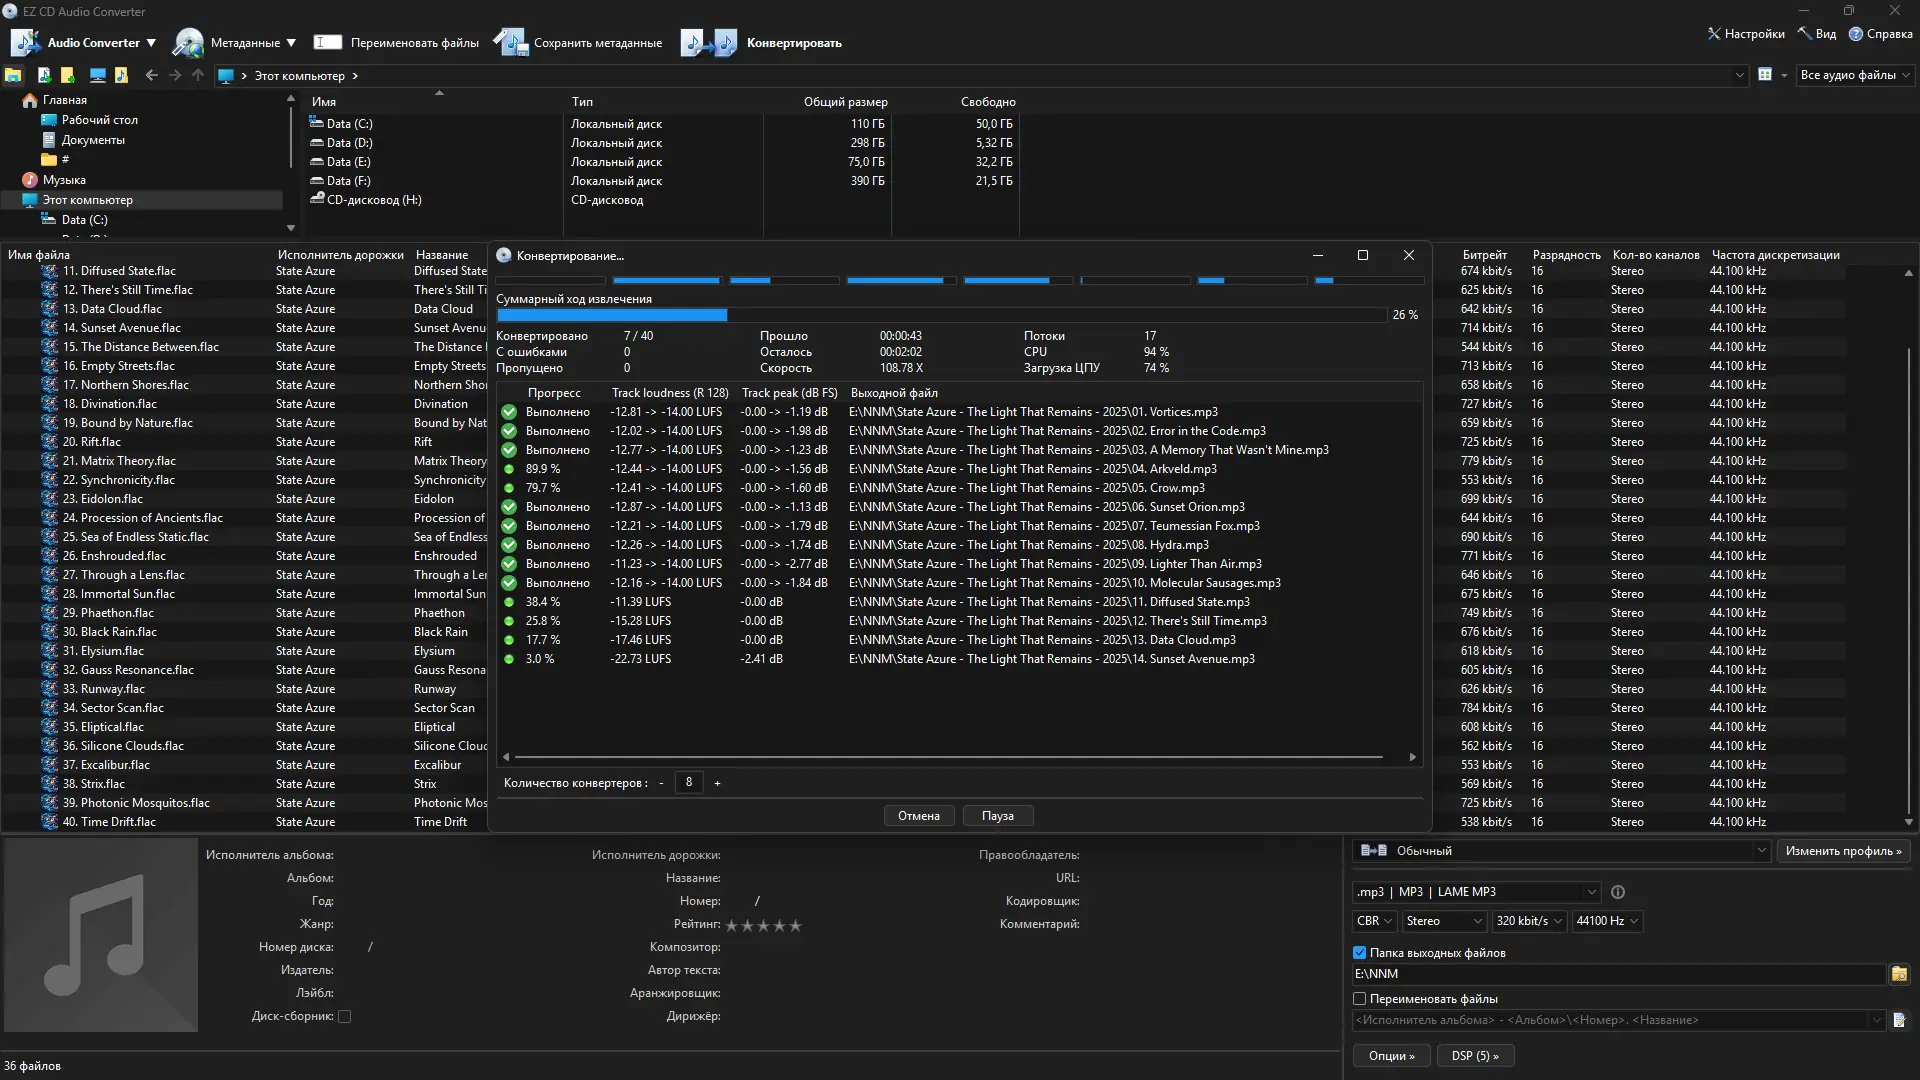Click the Конвертировать toolbar icon
This screenshot has width=1920, height=1080.
(709, 43)
